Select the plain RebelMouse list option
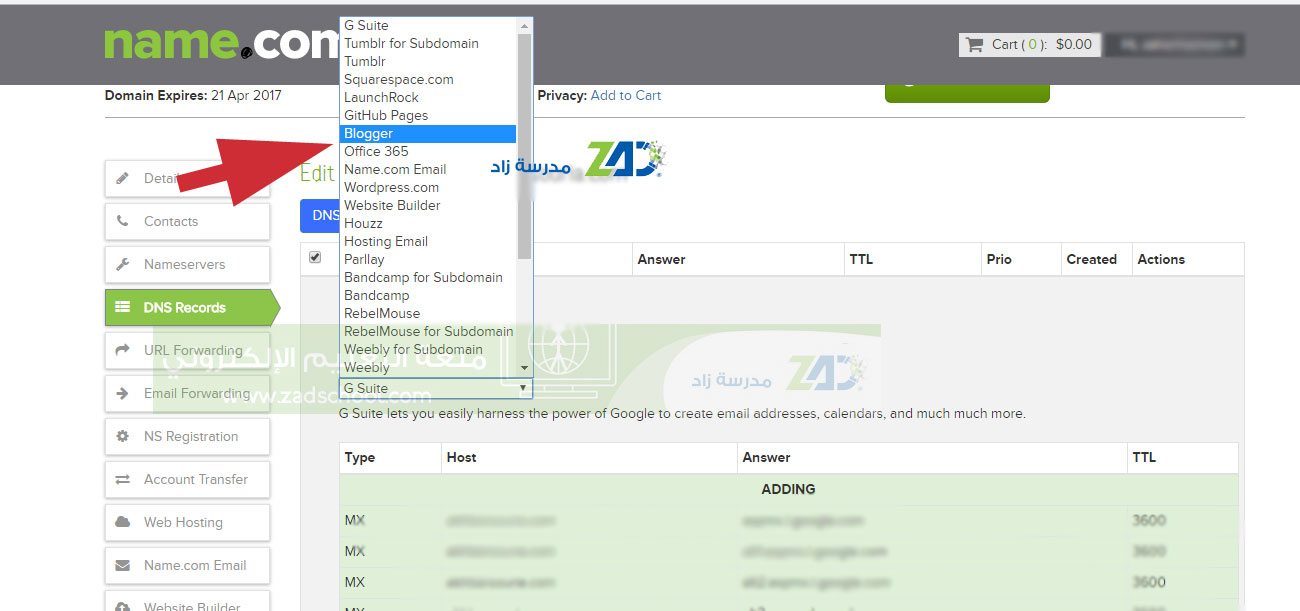The height and width of the screenshot is (611, 1300). 428,313
